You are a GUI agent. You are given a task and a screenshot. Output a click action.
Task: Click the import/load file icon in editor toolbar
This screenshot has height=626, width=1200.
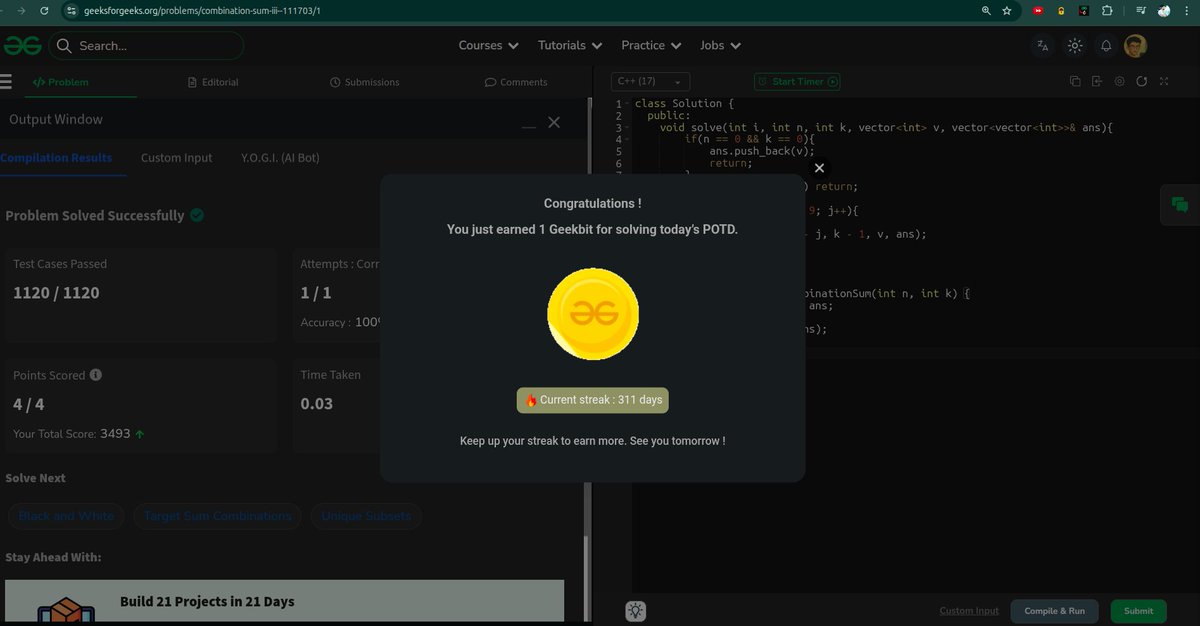1097,81
